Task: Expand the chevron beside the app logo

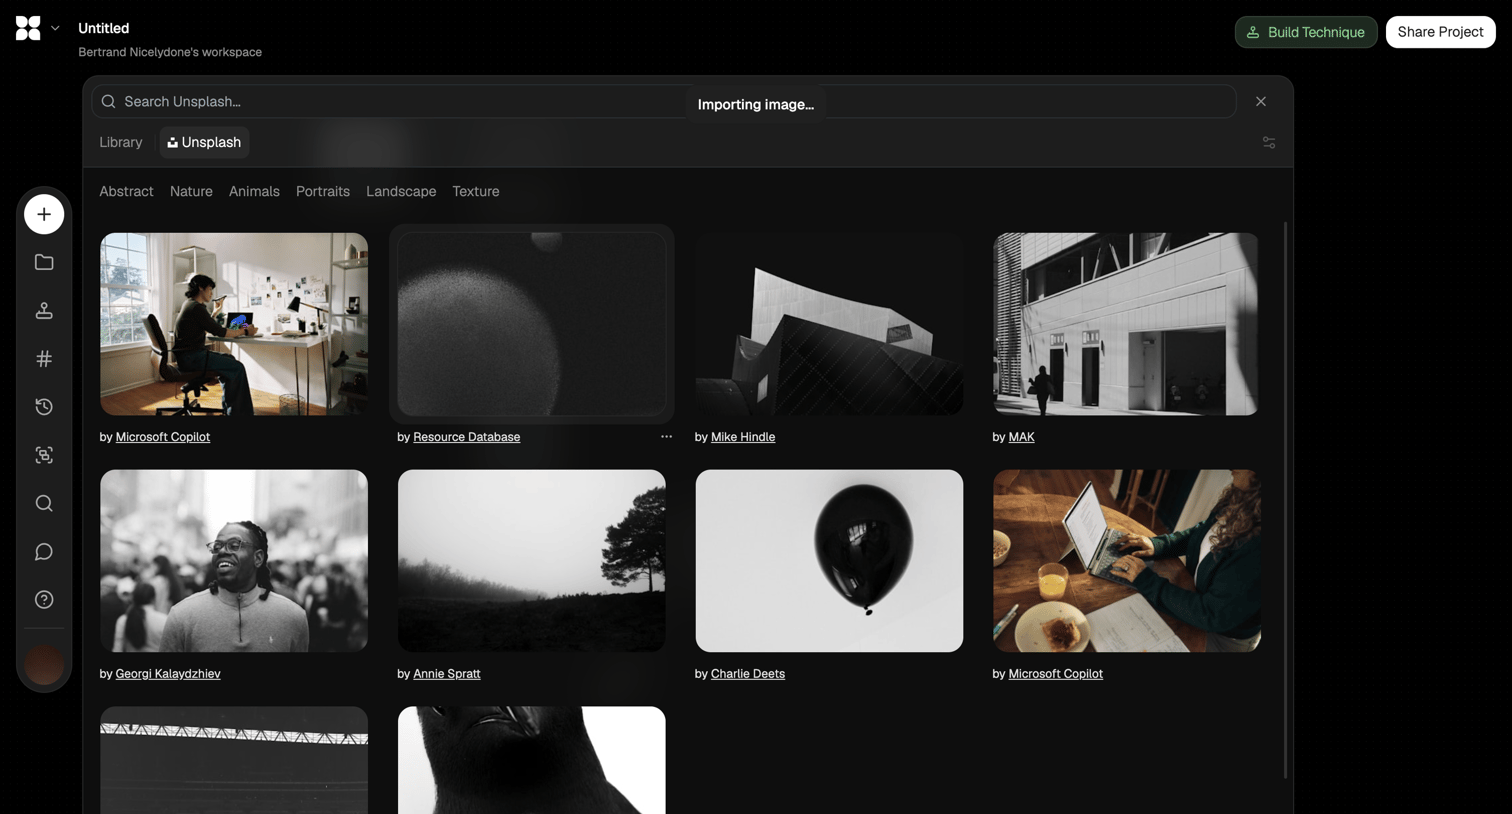Action: [x=55, y=28]
